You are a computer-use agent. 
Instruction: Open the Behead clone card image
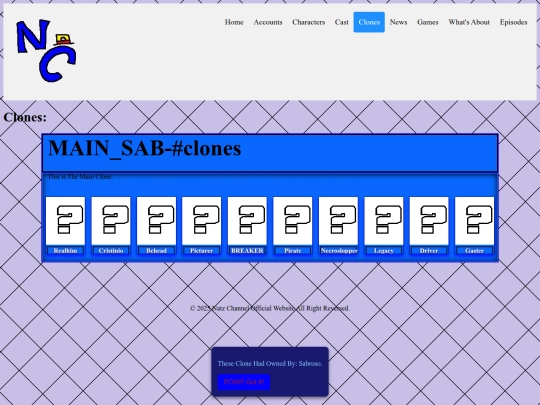(156, 221)
